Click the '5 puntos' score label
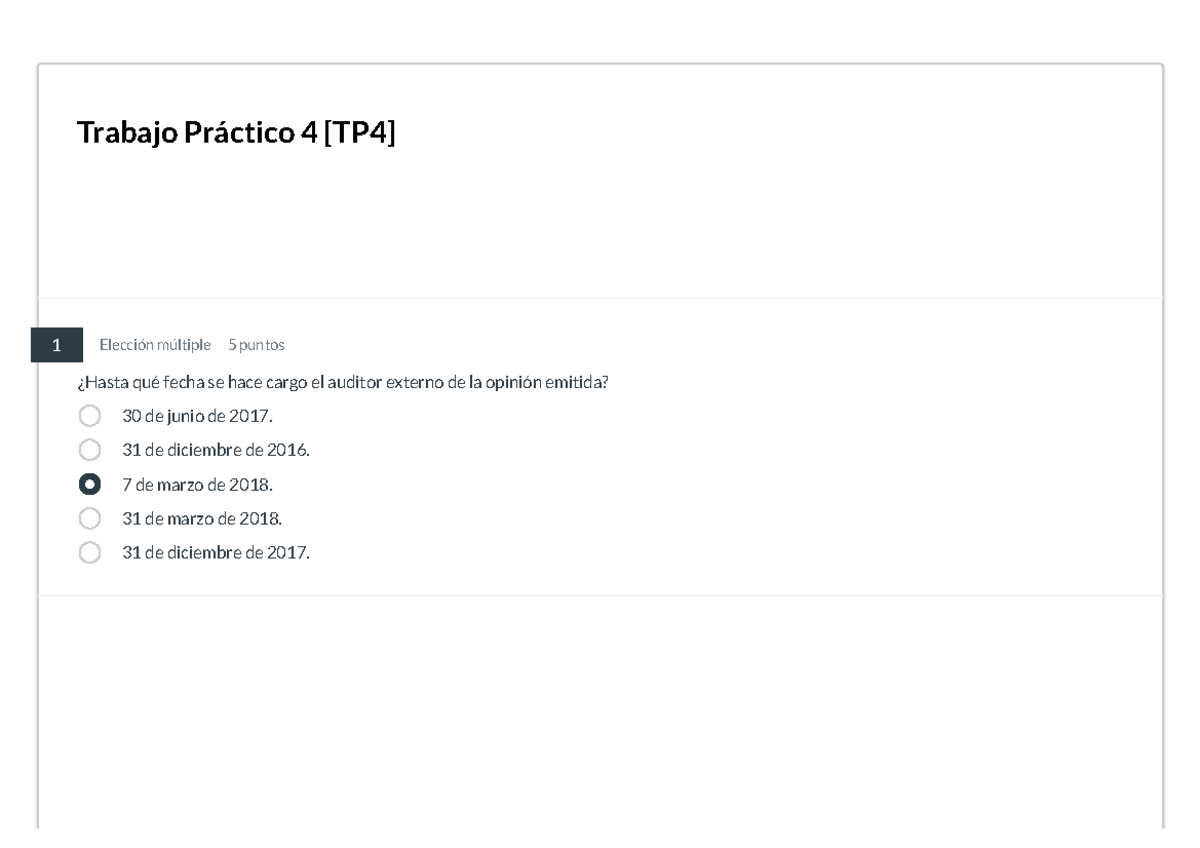 (256, 345)
